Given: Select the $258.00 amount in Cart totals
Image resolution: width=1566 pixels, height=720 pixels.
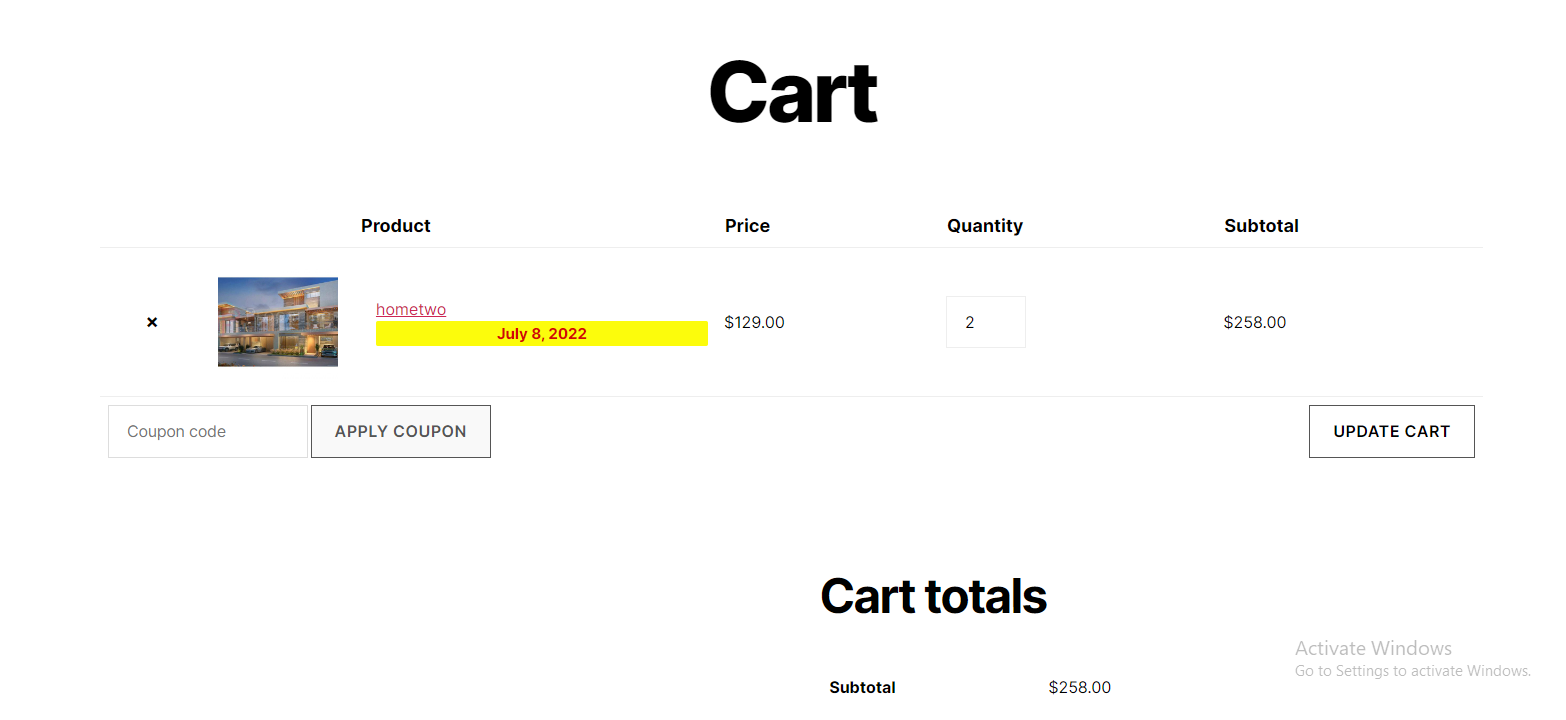Looking at the screenshot, I should (x=1080, y=688).
